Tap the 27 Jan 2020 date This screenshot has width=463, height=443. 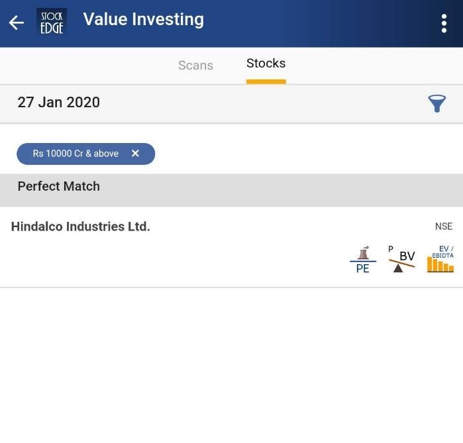59,102
